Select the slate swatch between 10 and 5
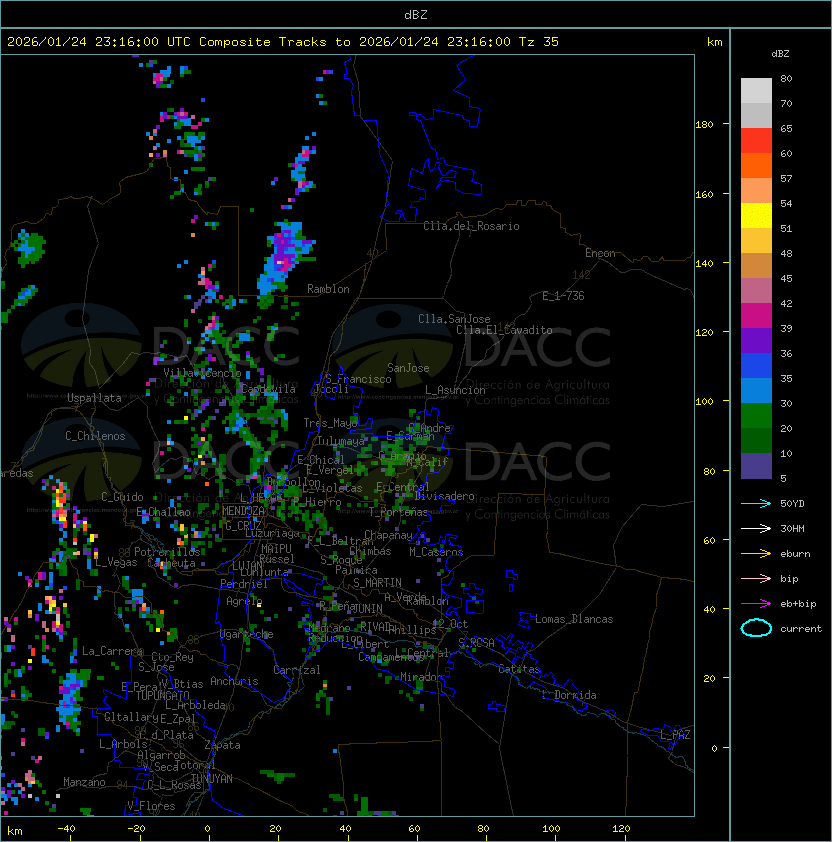The width and height of the screenshot is (832, 842). click(756, 466)
